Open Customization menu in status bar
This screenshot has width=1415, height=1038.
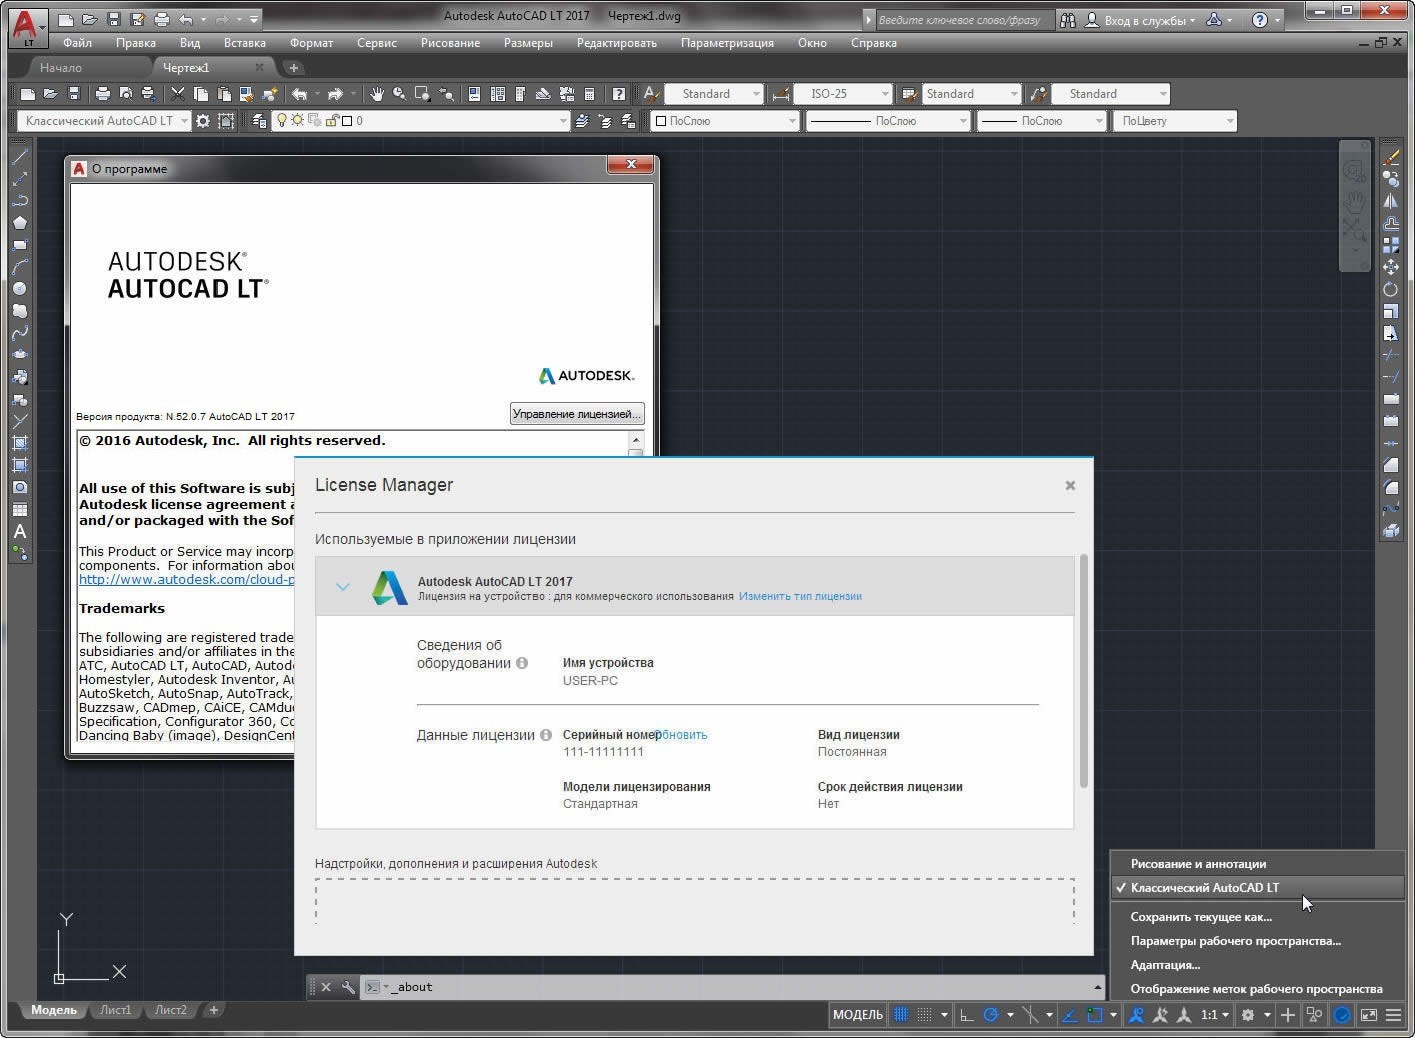1393,1015
